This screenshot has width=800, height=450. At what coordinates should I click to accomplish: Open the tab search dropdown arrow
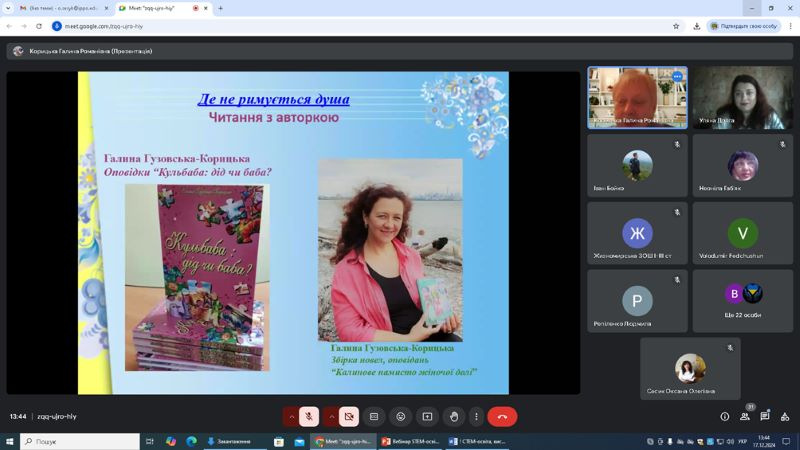8,8
